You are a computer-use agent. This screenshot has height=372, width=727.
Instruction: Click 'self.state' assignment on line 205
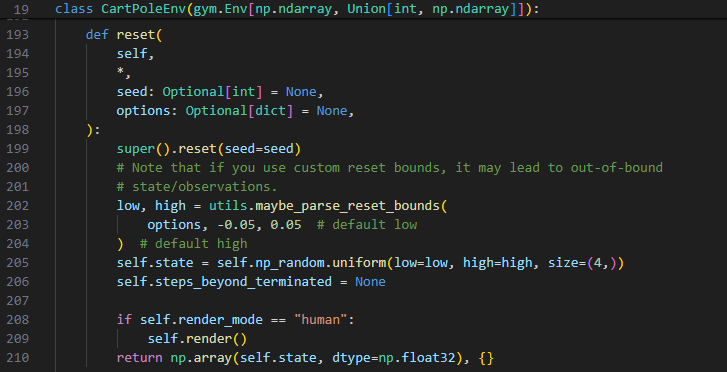[155, 263]
